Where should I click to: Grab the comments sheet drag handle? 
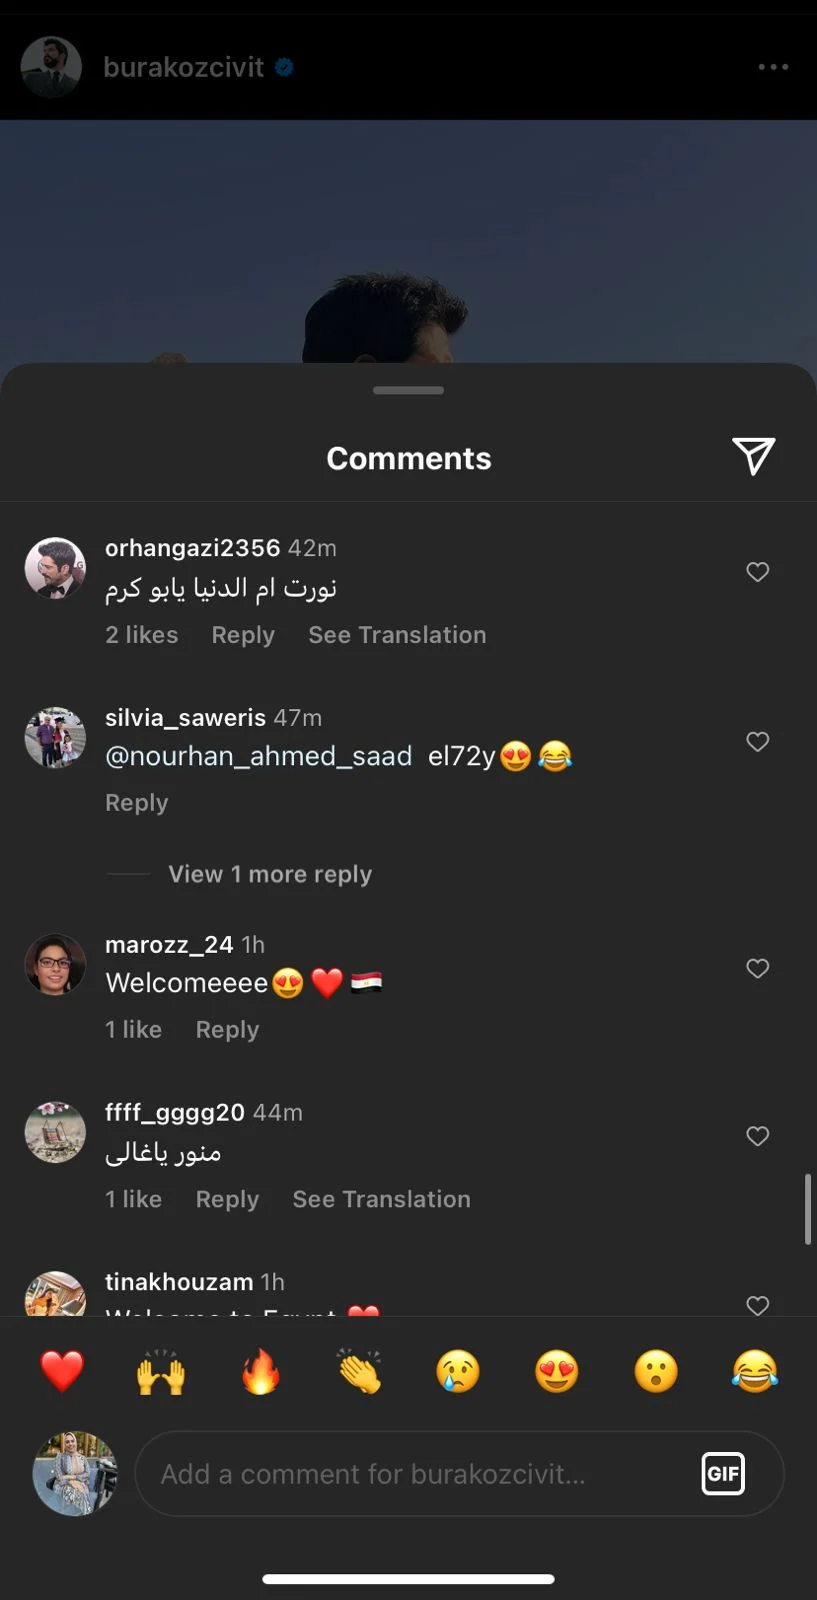click(x=408, y=390)
